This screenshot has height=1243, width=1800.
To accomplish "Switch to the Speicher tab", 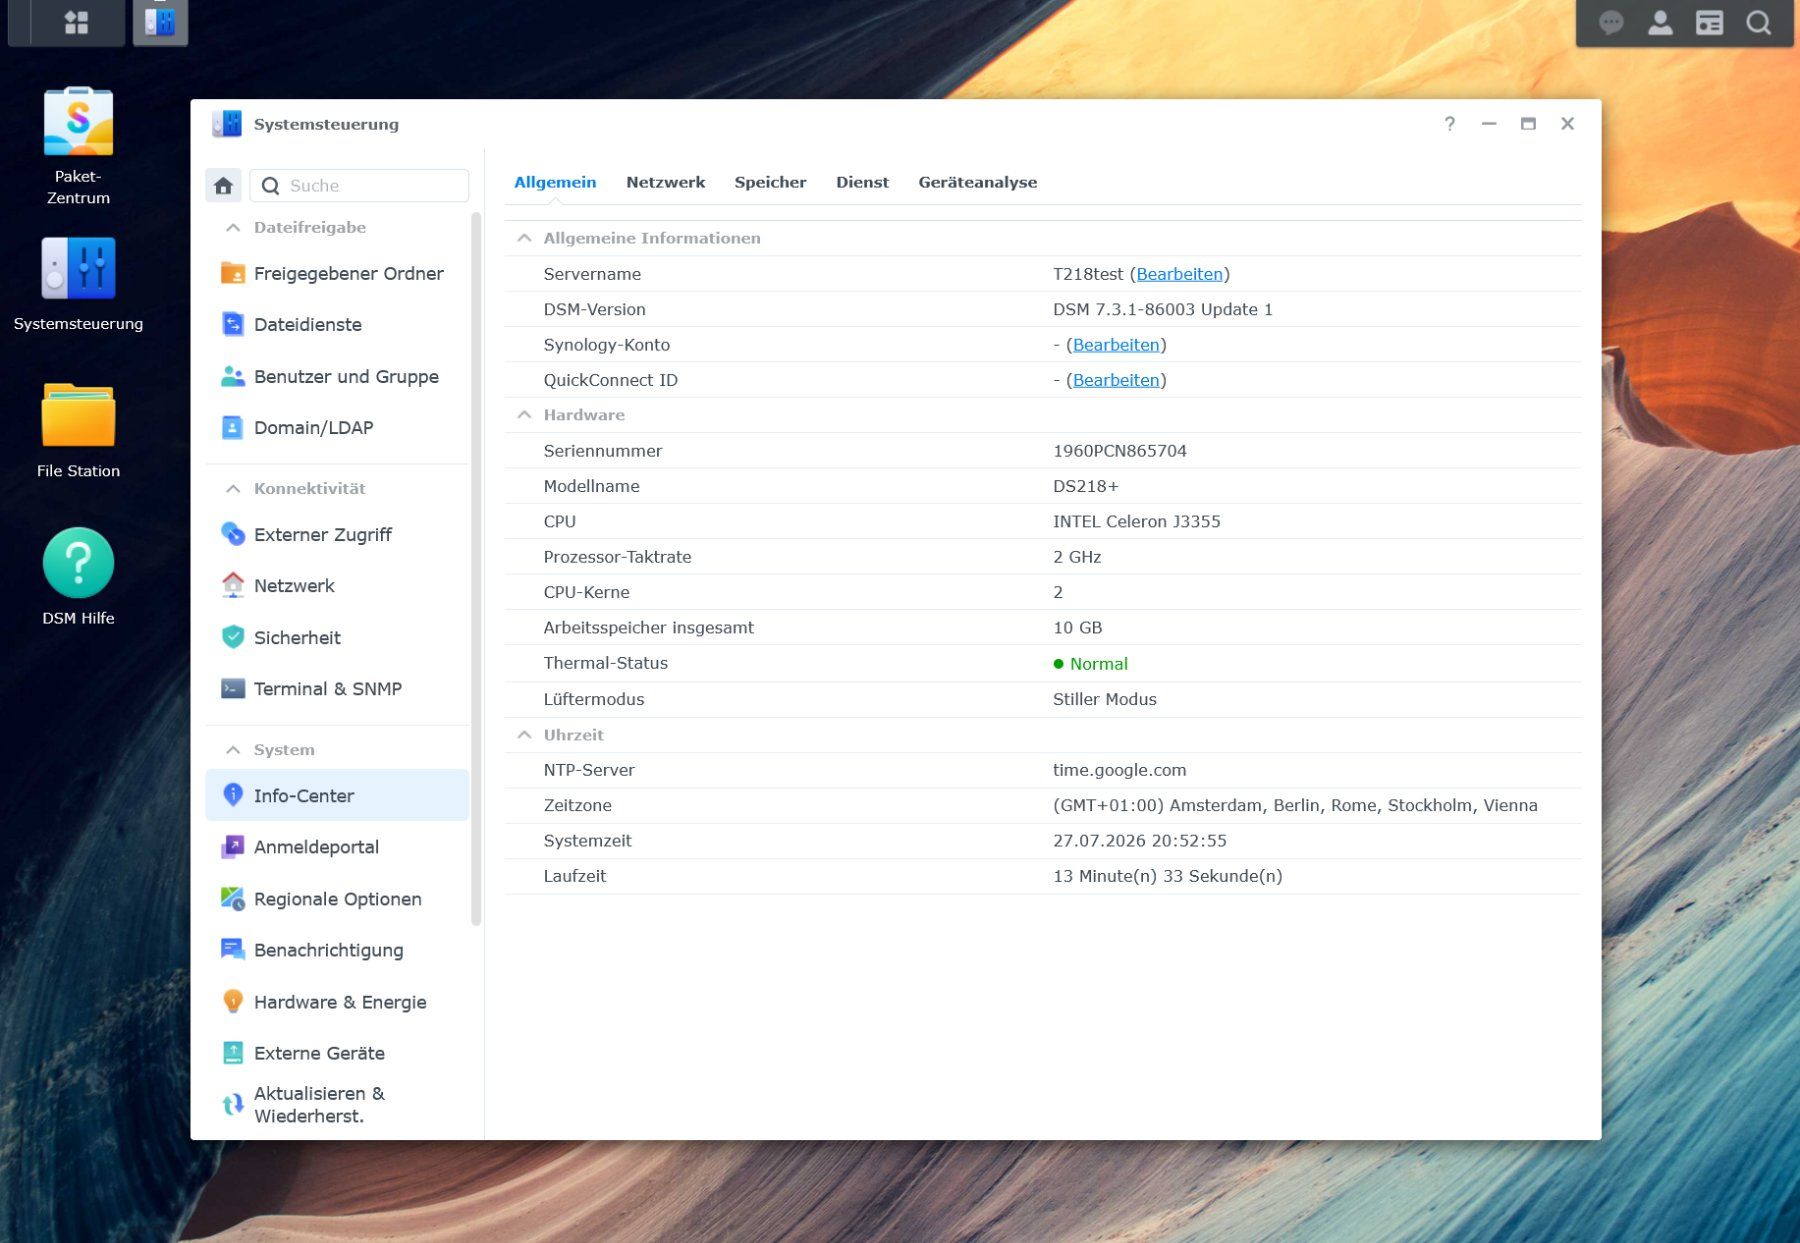I will [770, 182].
